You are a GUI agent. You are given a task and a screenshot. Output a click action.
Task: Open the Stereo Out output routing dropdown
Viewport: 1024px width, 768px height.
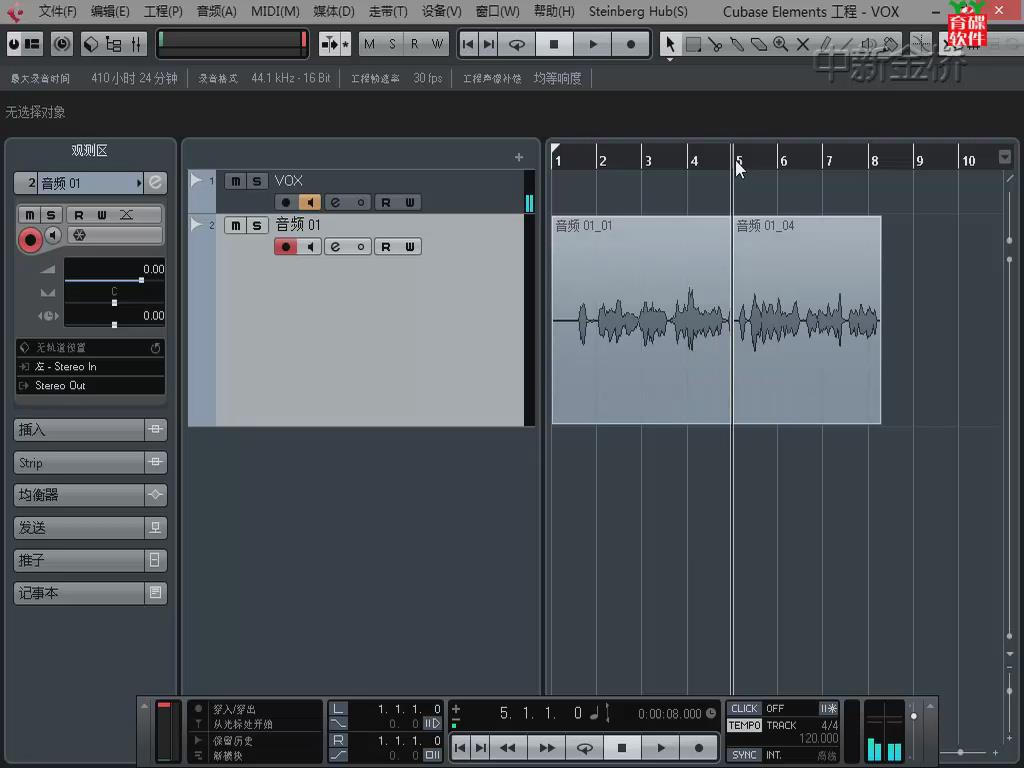pyautogui.click(x=91, y=386)
